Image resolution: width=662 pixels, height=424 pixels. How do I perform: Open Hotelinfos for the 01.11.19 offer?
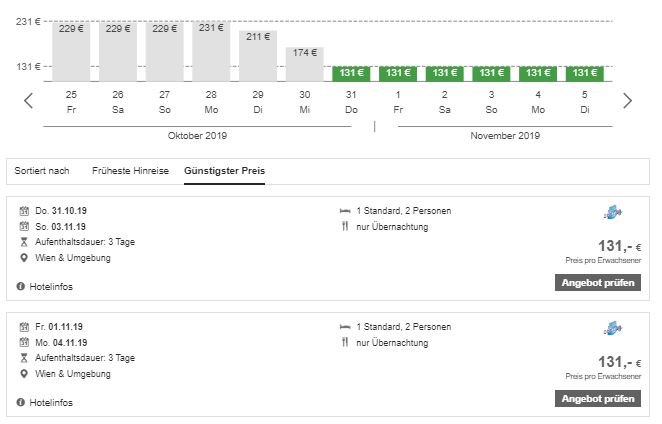coord(50,403)
